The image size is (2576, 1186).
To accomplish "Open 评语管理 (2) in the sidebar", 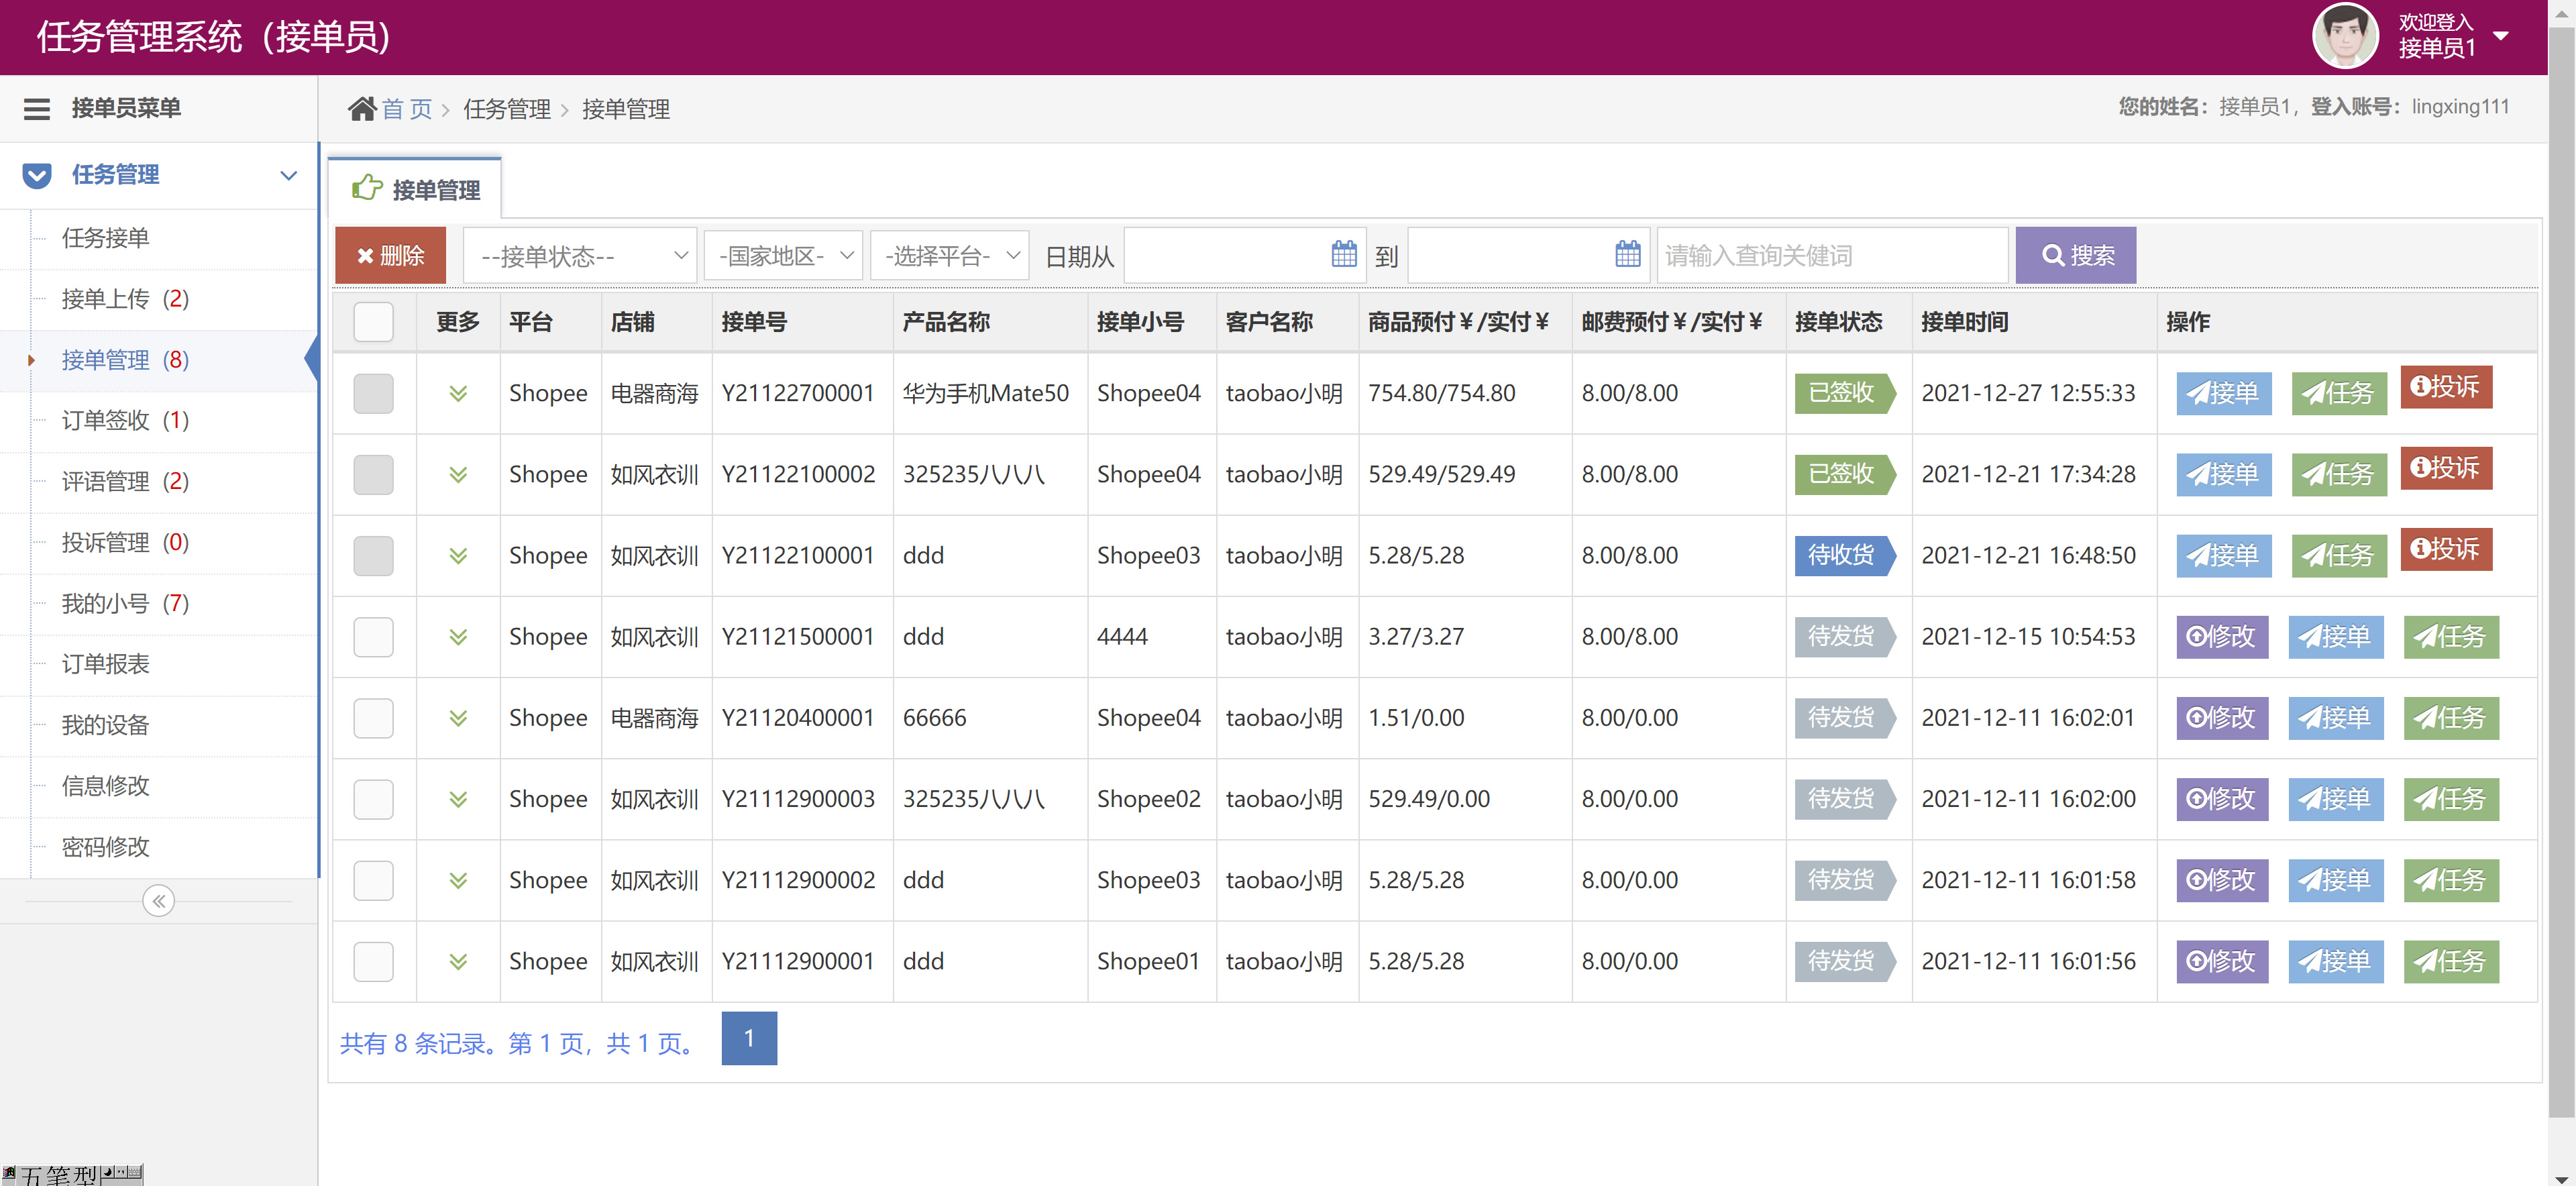I will [x=125, y=481].
